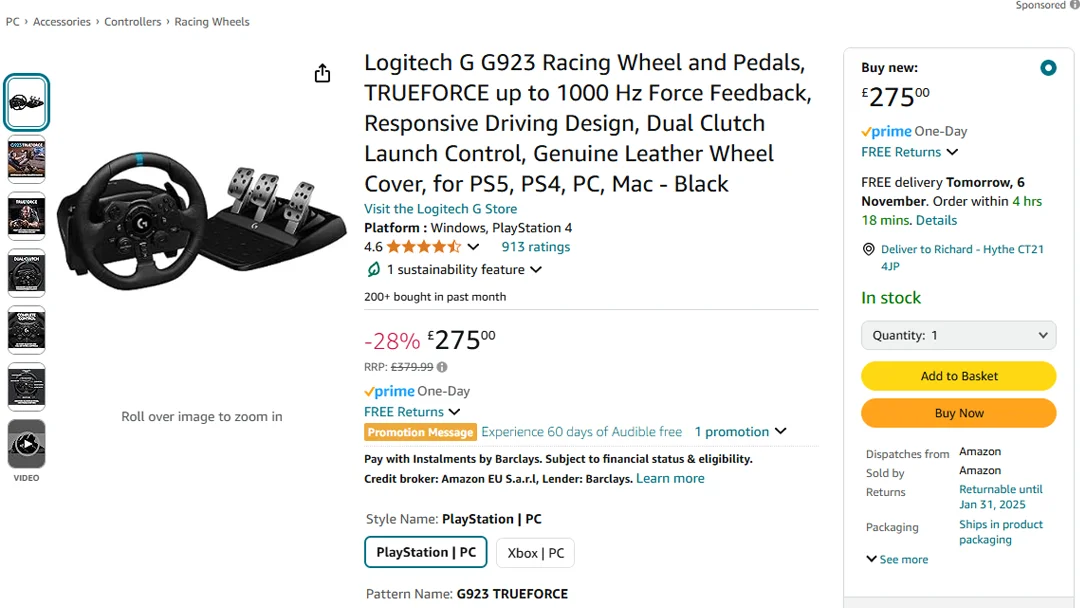This screenshot has width=1080, height=608.
Task: Select the second gallery thumbnail
Action: 26,159
